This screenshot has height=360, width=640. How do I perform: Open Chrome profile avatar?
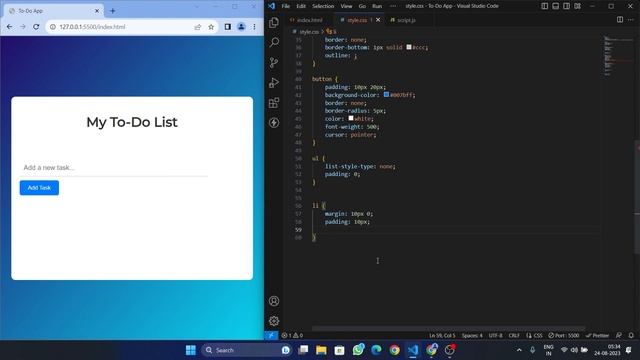pos(241,27)
